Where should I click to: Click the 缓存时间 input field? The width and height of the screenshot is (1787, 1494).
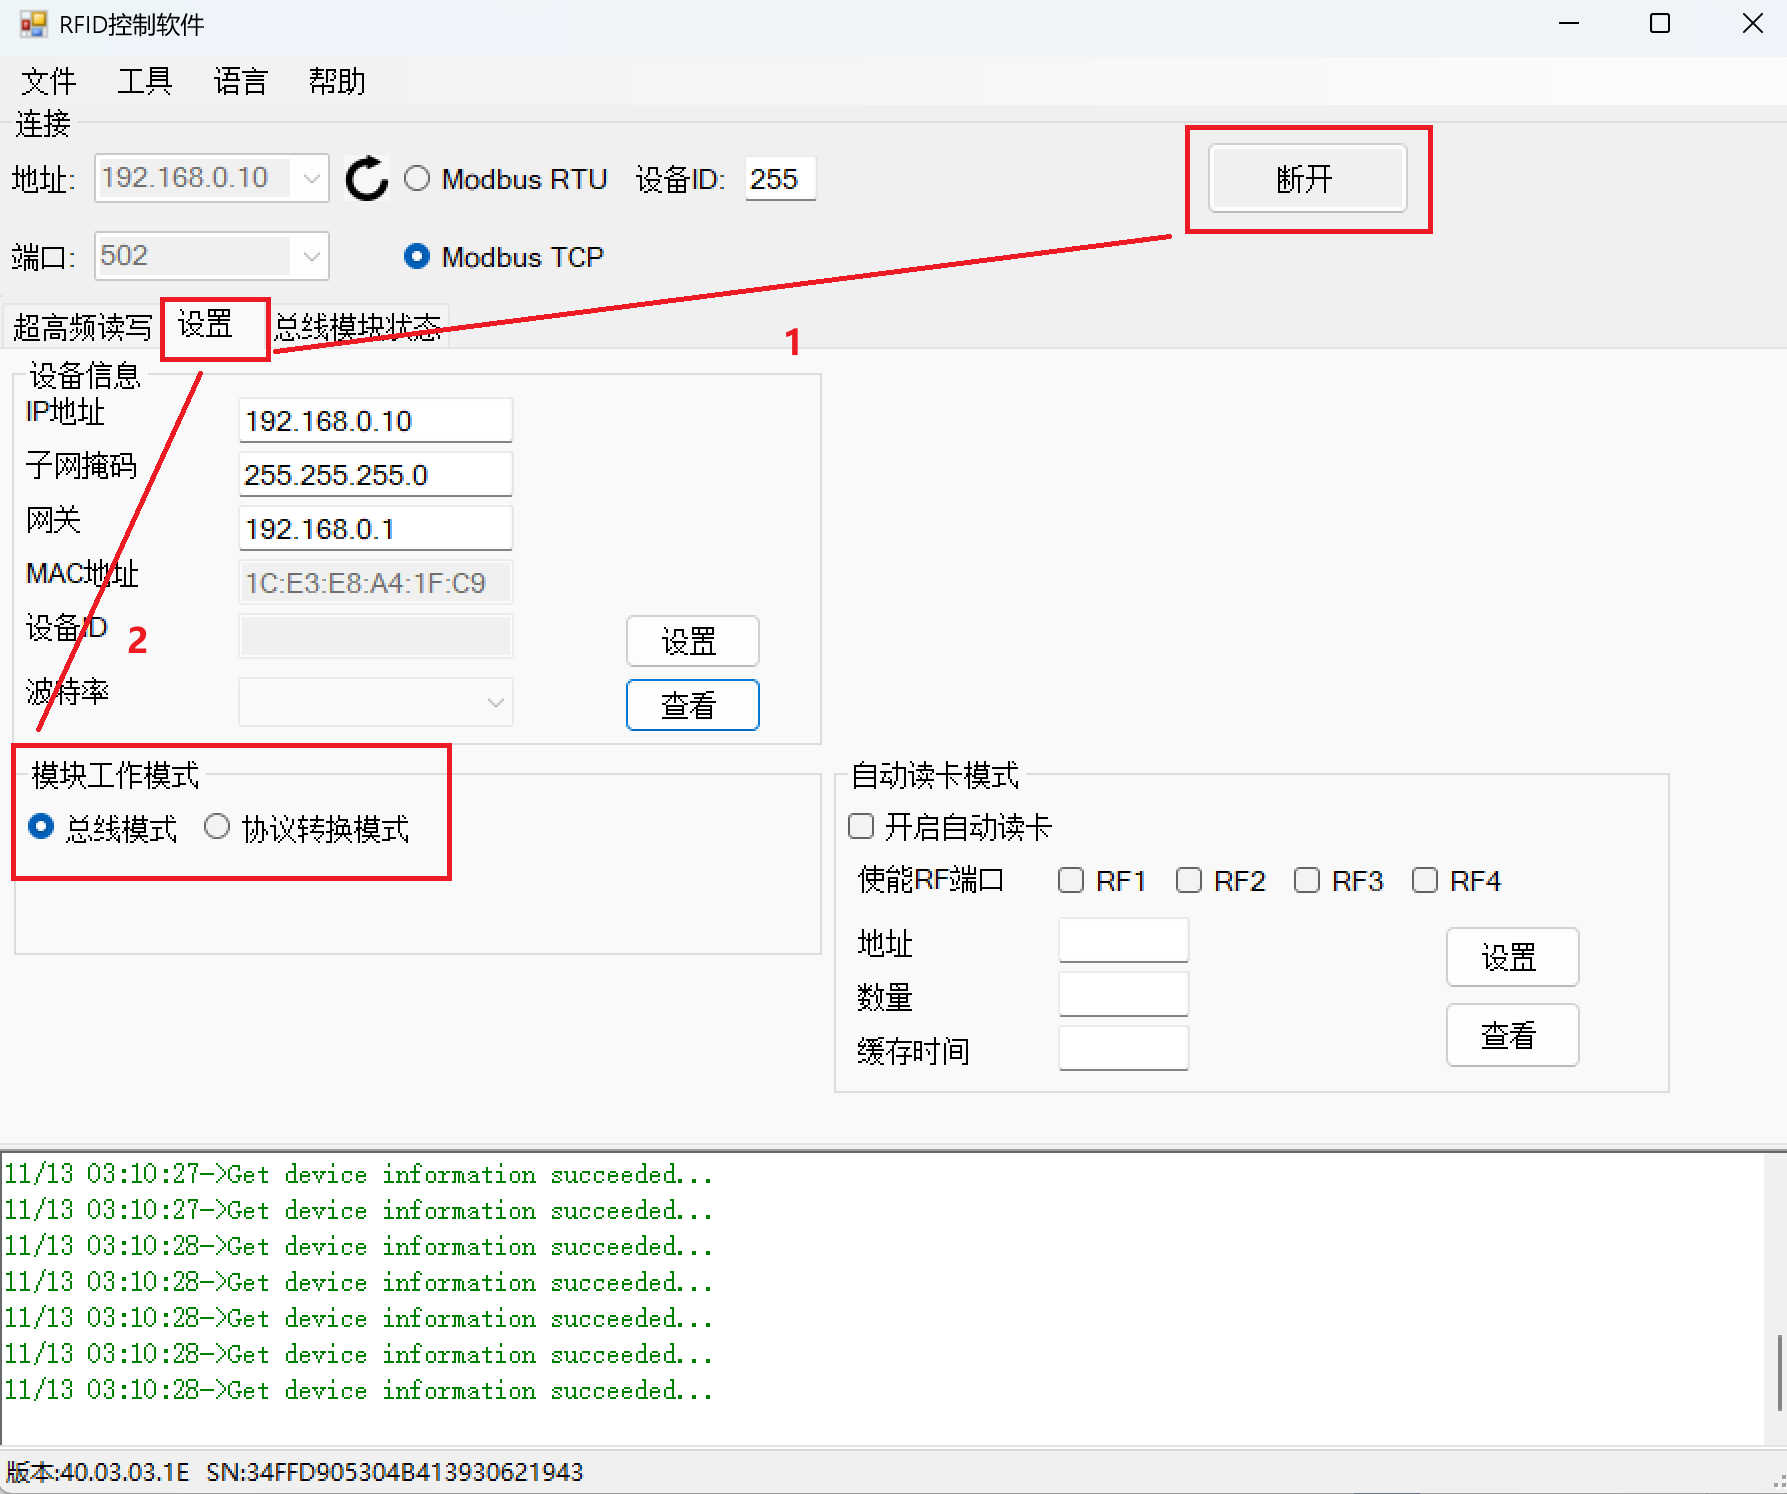click(1124, 1048)
